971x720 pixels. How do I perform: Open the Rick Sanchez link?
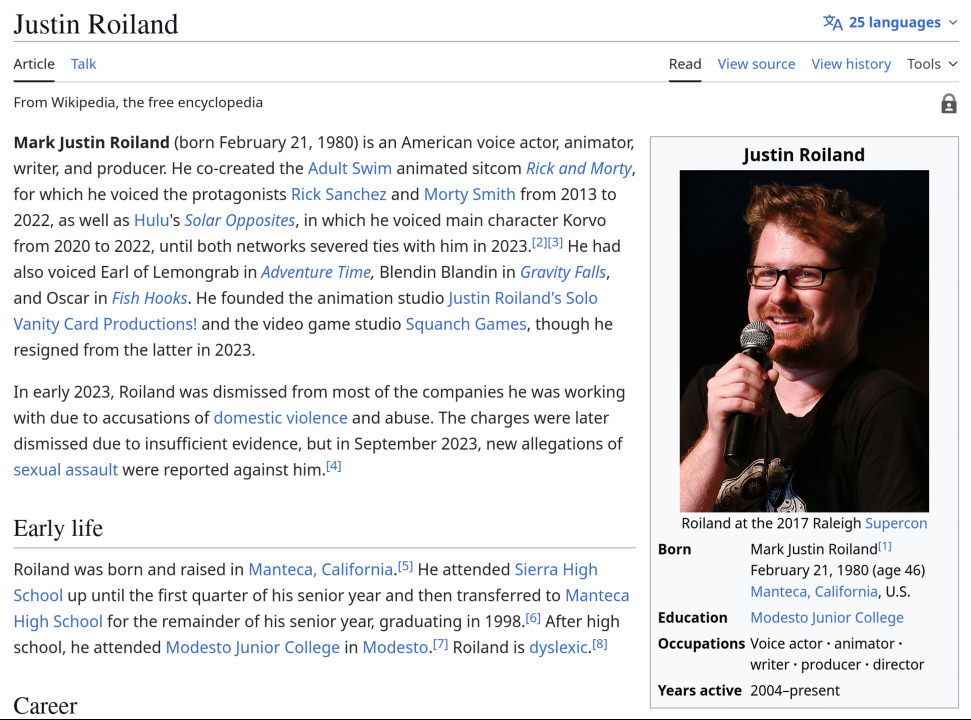pyautogui.click(x=339, y=194)
